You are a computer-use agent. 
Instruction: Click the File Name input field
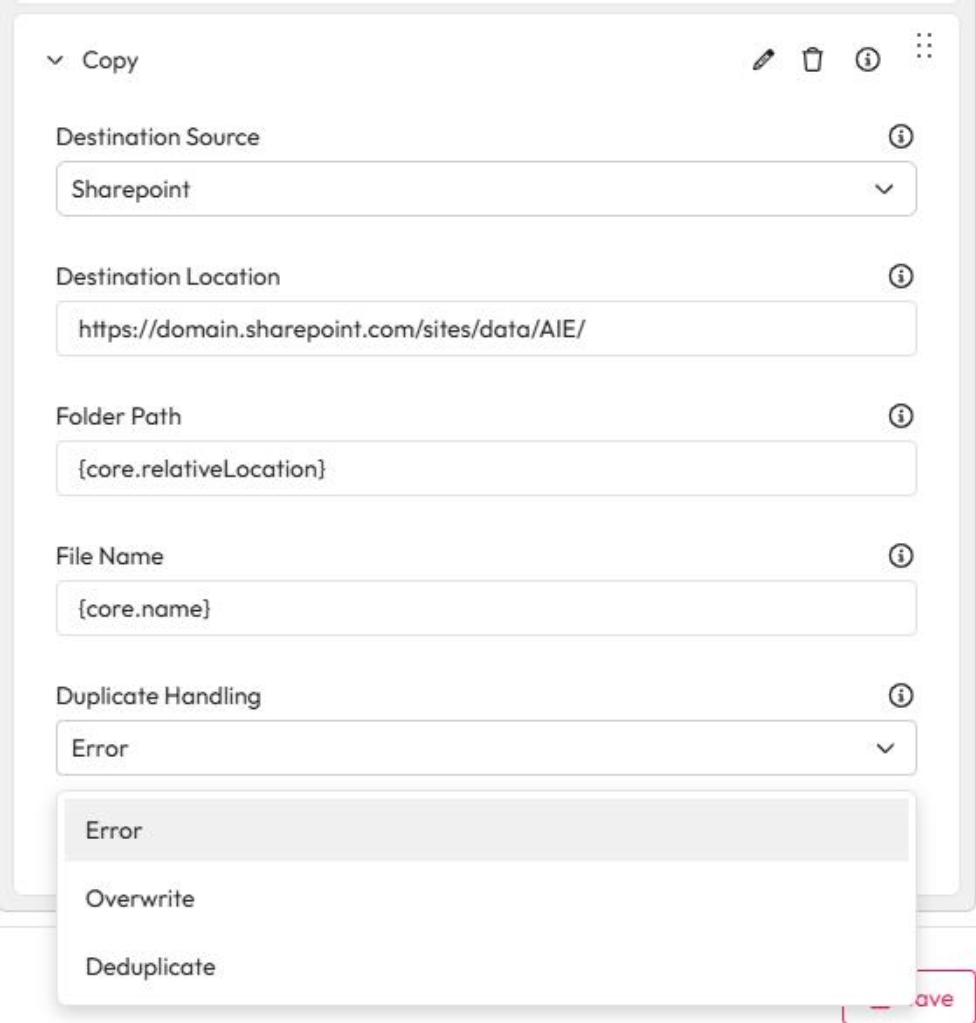pyautogui.click(x=486, y=608)
